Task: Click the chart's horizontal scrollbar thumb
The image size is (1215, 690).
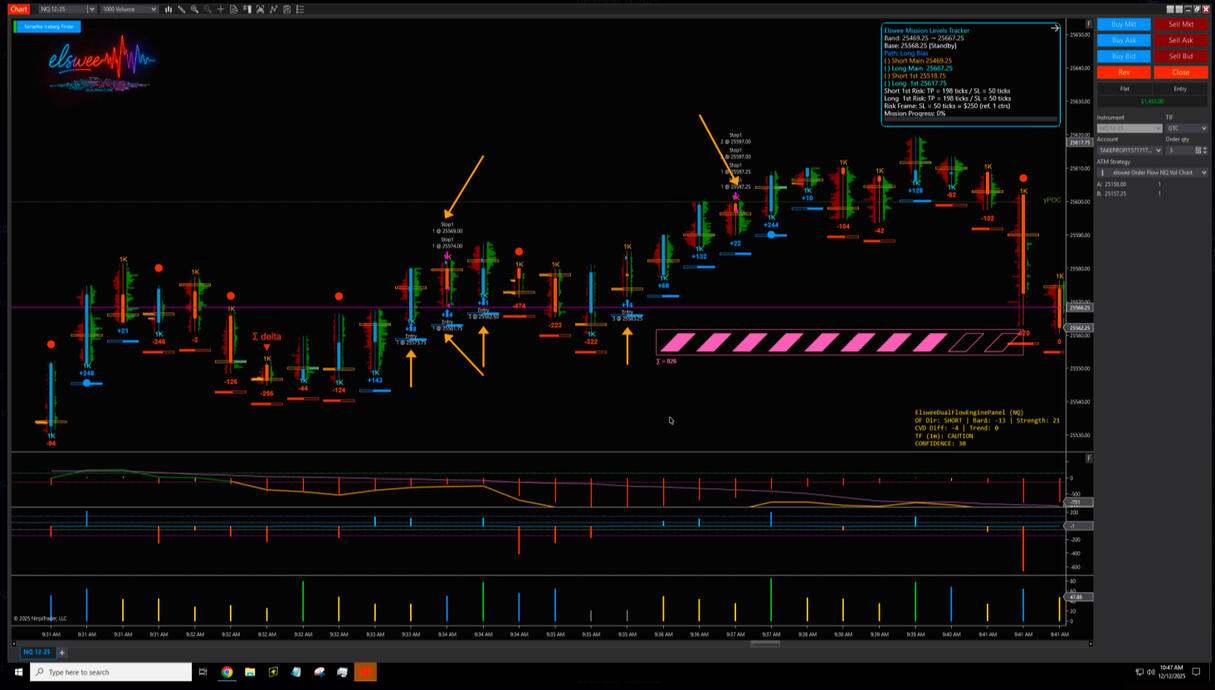Action: coord(765,643)
